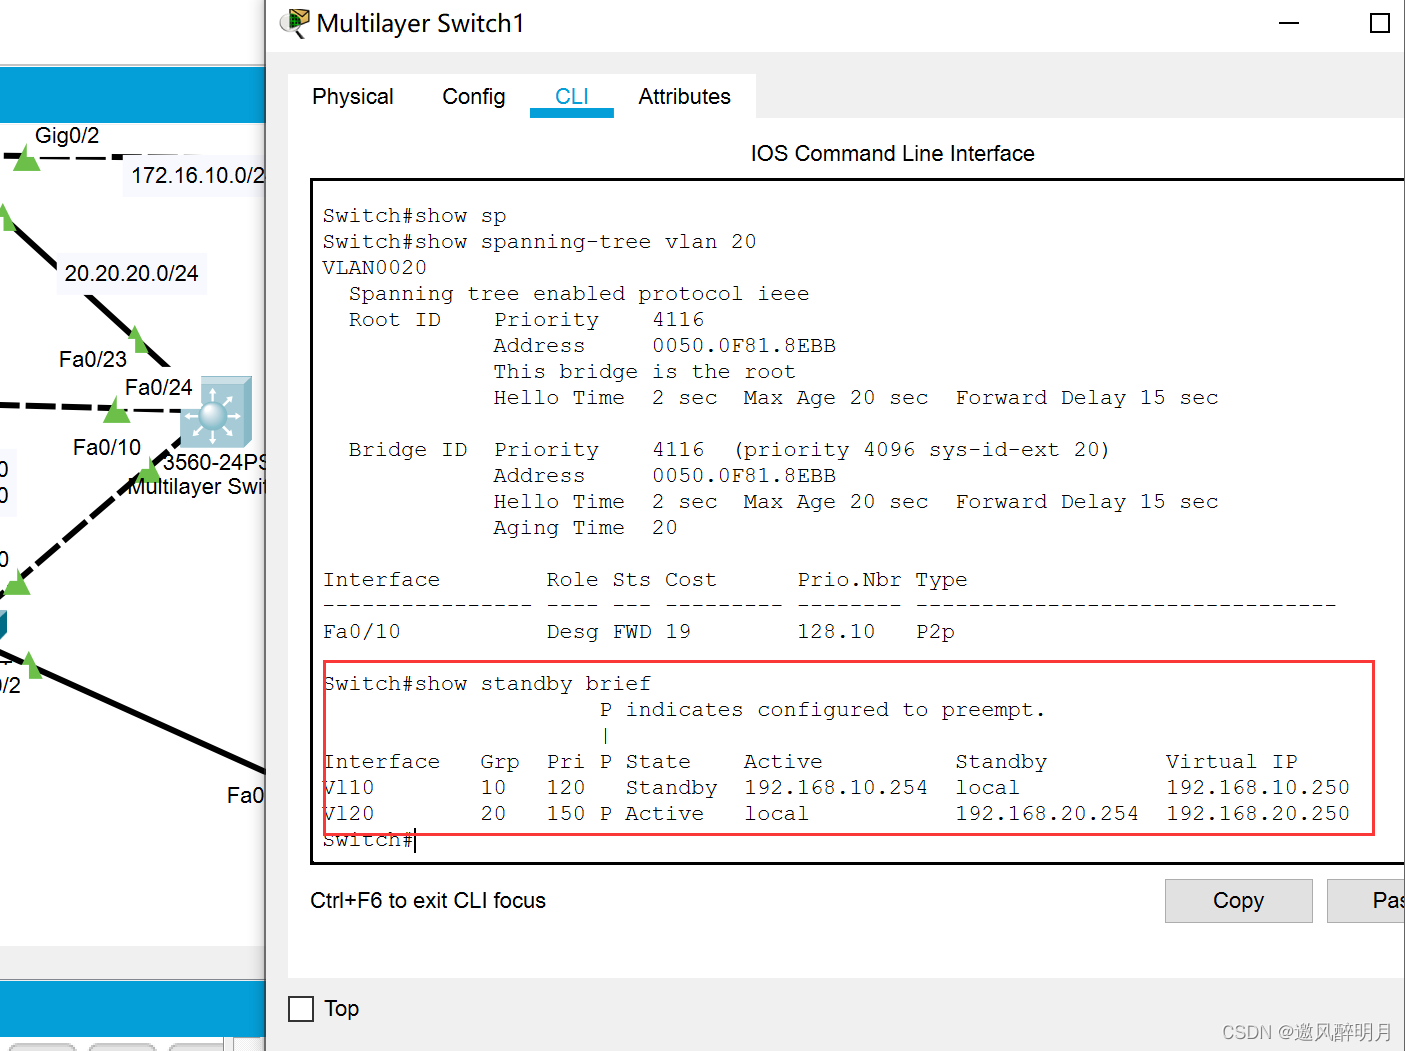Screen dimensions: 1405x1051
Task: Click the 'show standby brief' command line
Action: 487,684
